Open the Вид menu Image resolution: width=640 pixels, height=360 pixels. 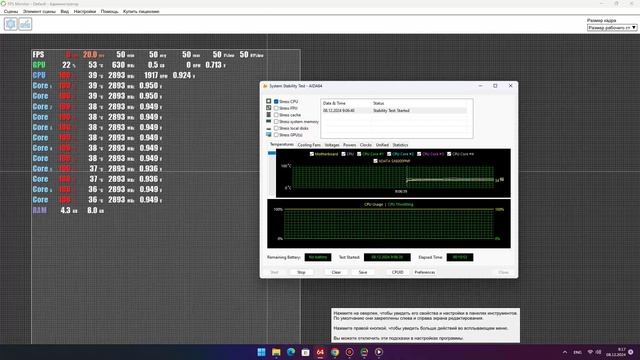(x=64, y=11)
